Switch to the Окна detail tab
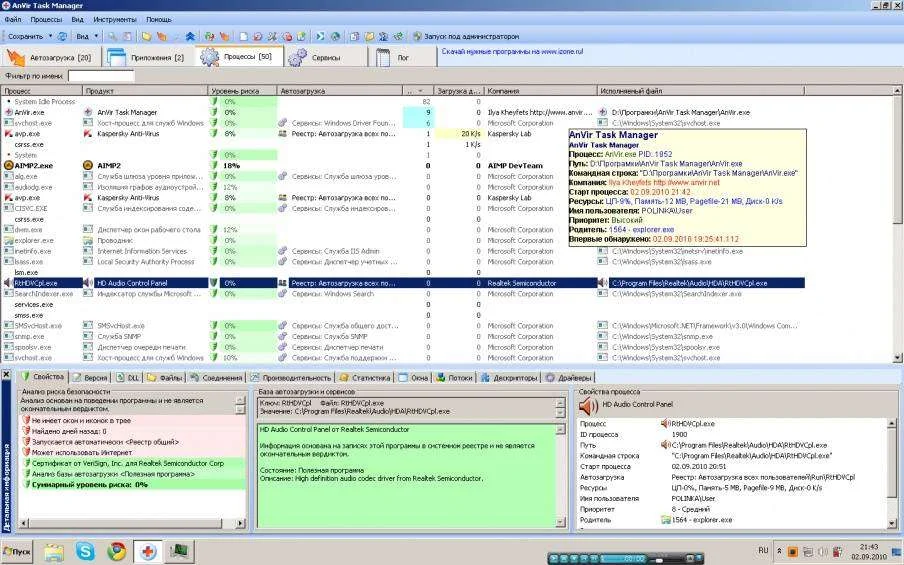 [x=413, y=378]
